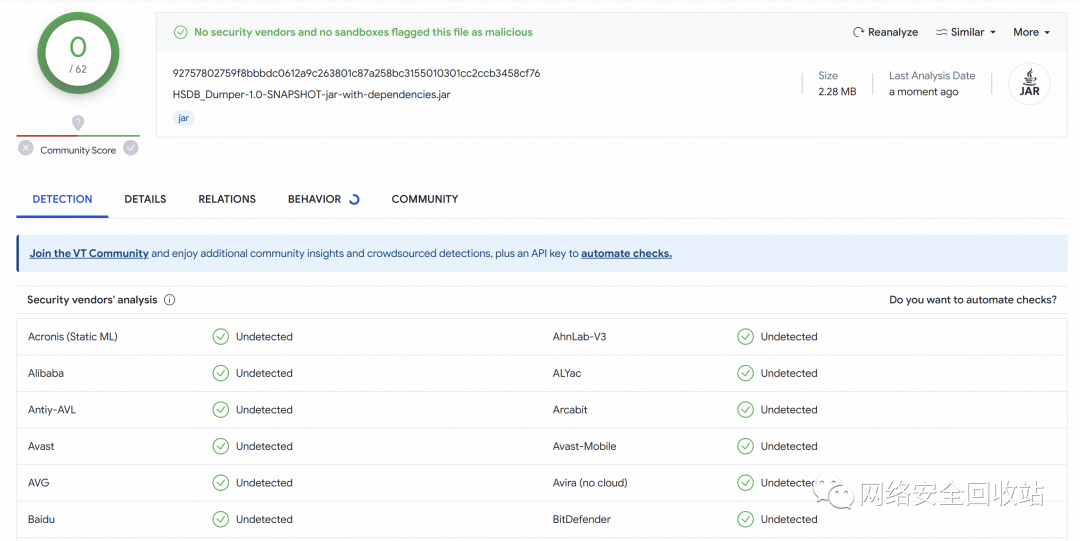Click the Avira (no cloud) vendor name
The height and width of the screenshot is (541, 1080).
pyautogui.click(x=590, y=483)
